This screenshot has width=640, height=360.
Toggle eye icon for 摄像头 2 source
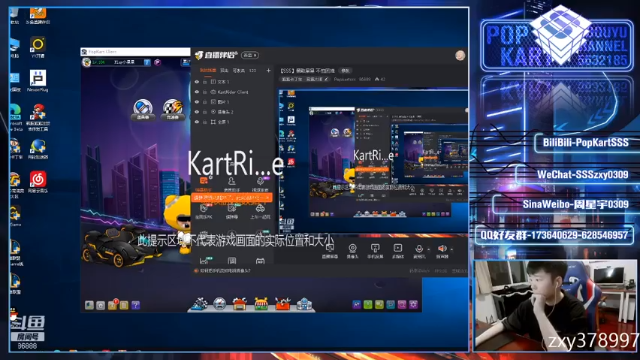(197, 112)
